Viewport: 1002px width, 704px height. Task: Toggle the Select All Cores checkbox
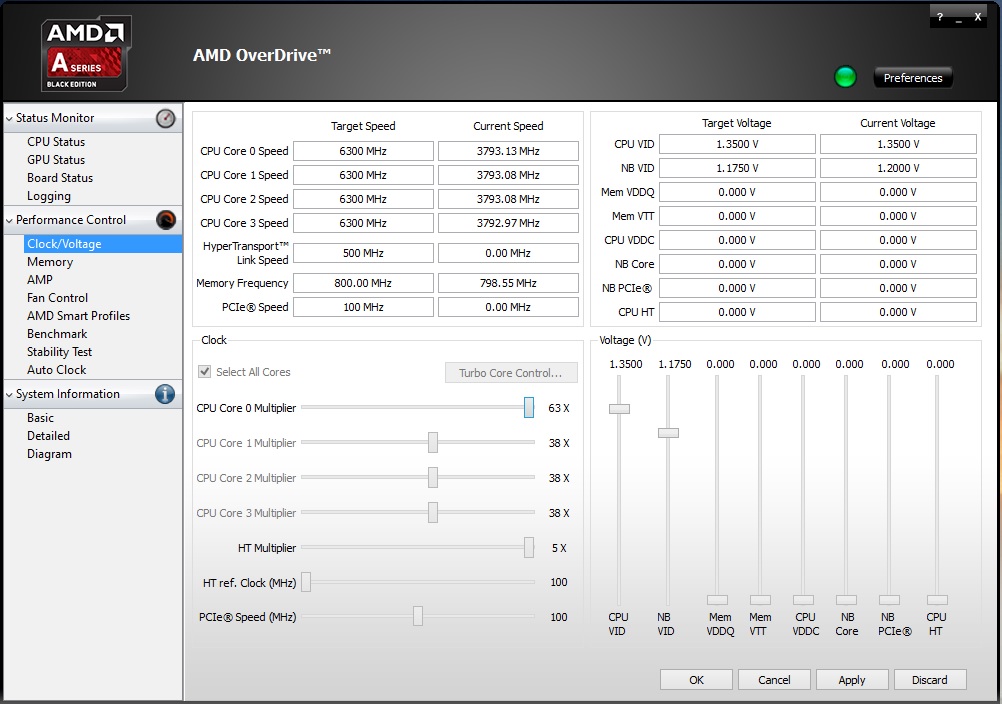coord(204,372)
